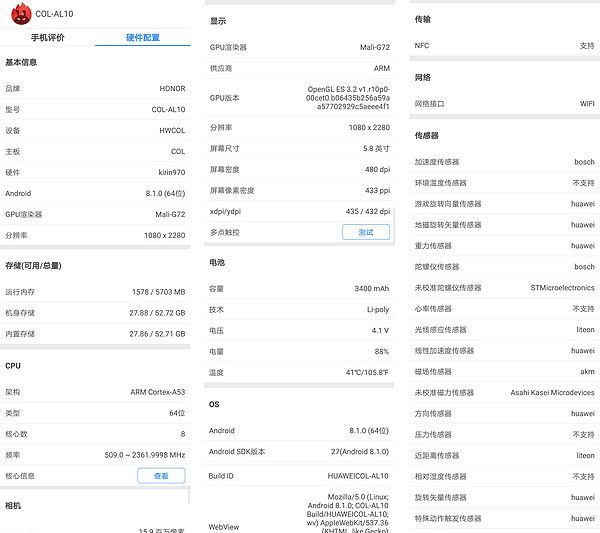This screenshot has height=533, width=600.
Task: Click the HUAWEICOL-AL10 Build ID value
Action: [358, 476]
